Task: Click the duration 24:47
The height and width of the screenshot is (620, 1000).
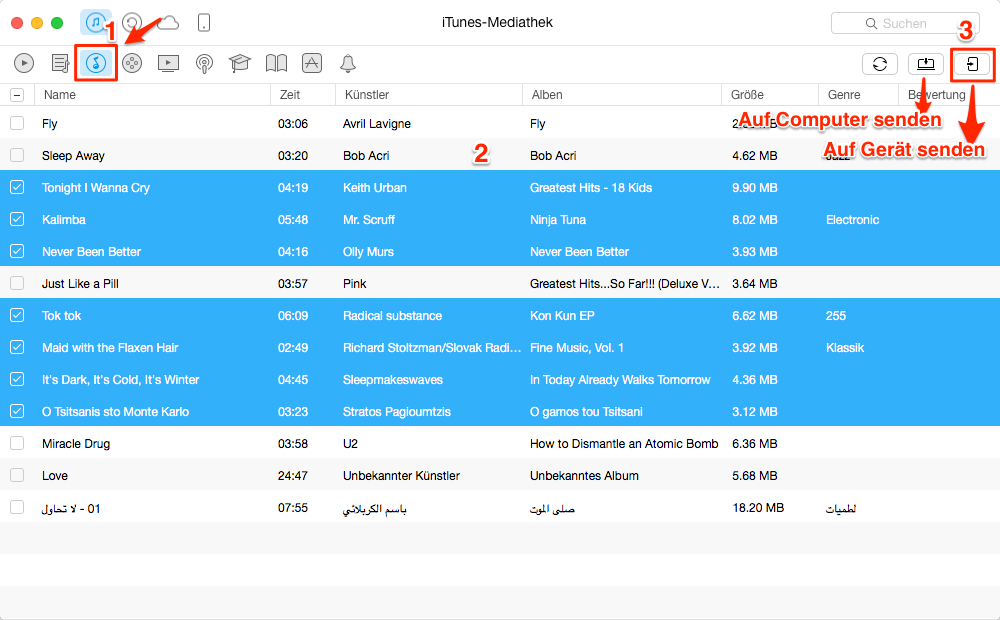Action: point(293,475)
